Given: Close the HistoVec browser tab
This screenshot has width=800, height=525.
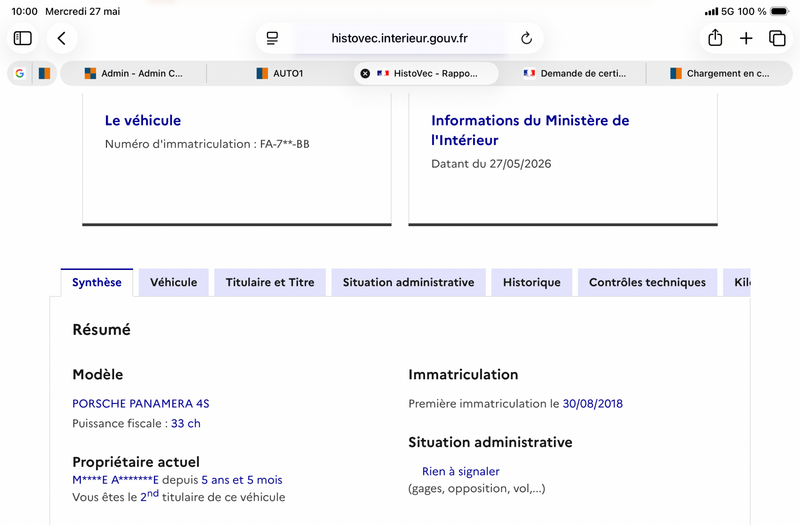Looking at the screenshot, I should pos(365,73).
